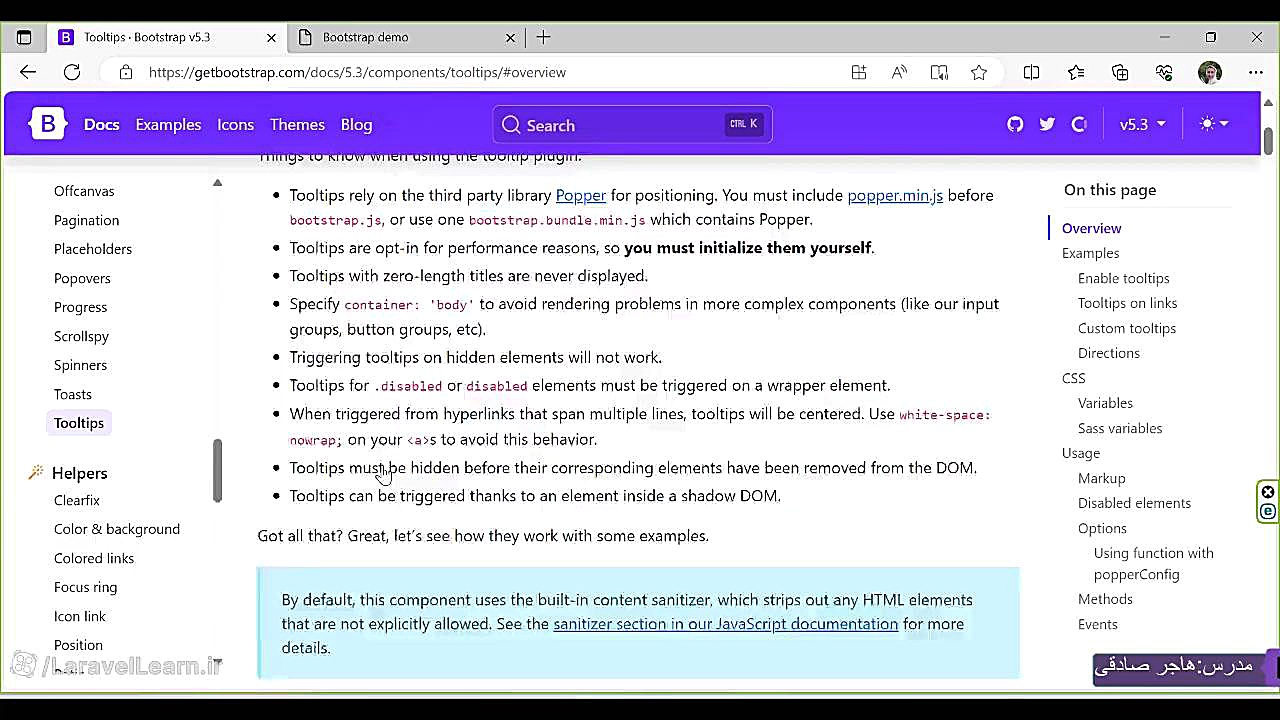This screenshot has height=720, width=1280.
Task: Click the popper.min.js link
Action: (x=895, y=195)
